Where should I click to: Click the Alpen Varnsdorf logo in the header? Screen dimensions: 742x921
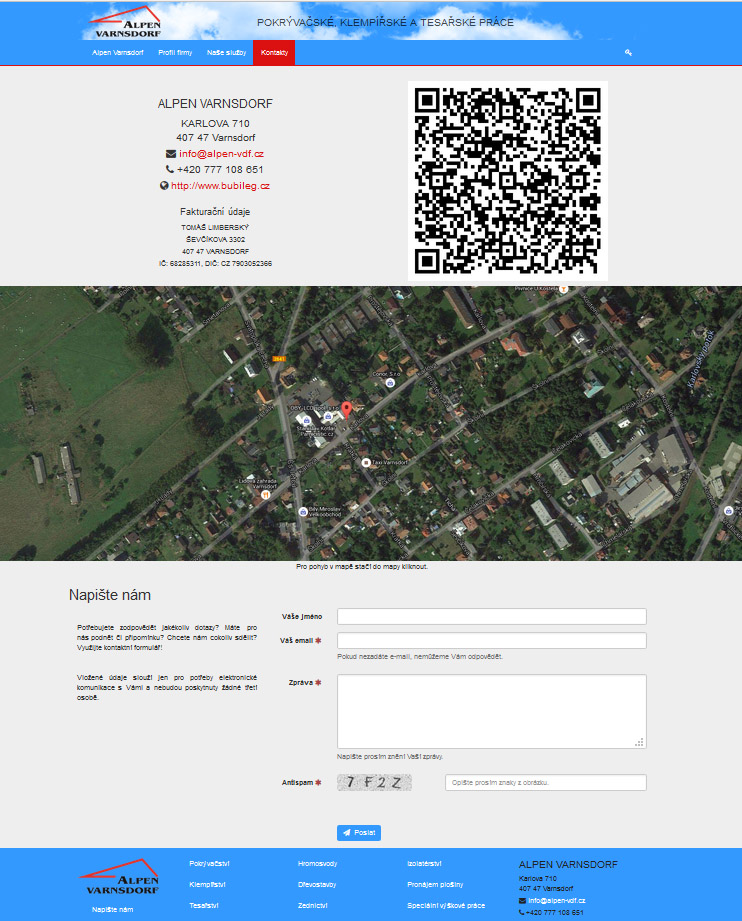pyautogui.click(x=125, y=22)
